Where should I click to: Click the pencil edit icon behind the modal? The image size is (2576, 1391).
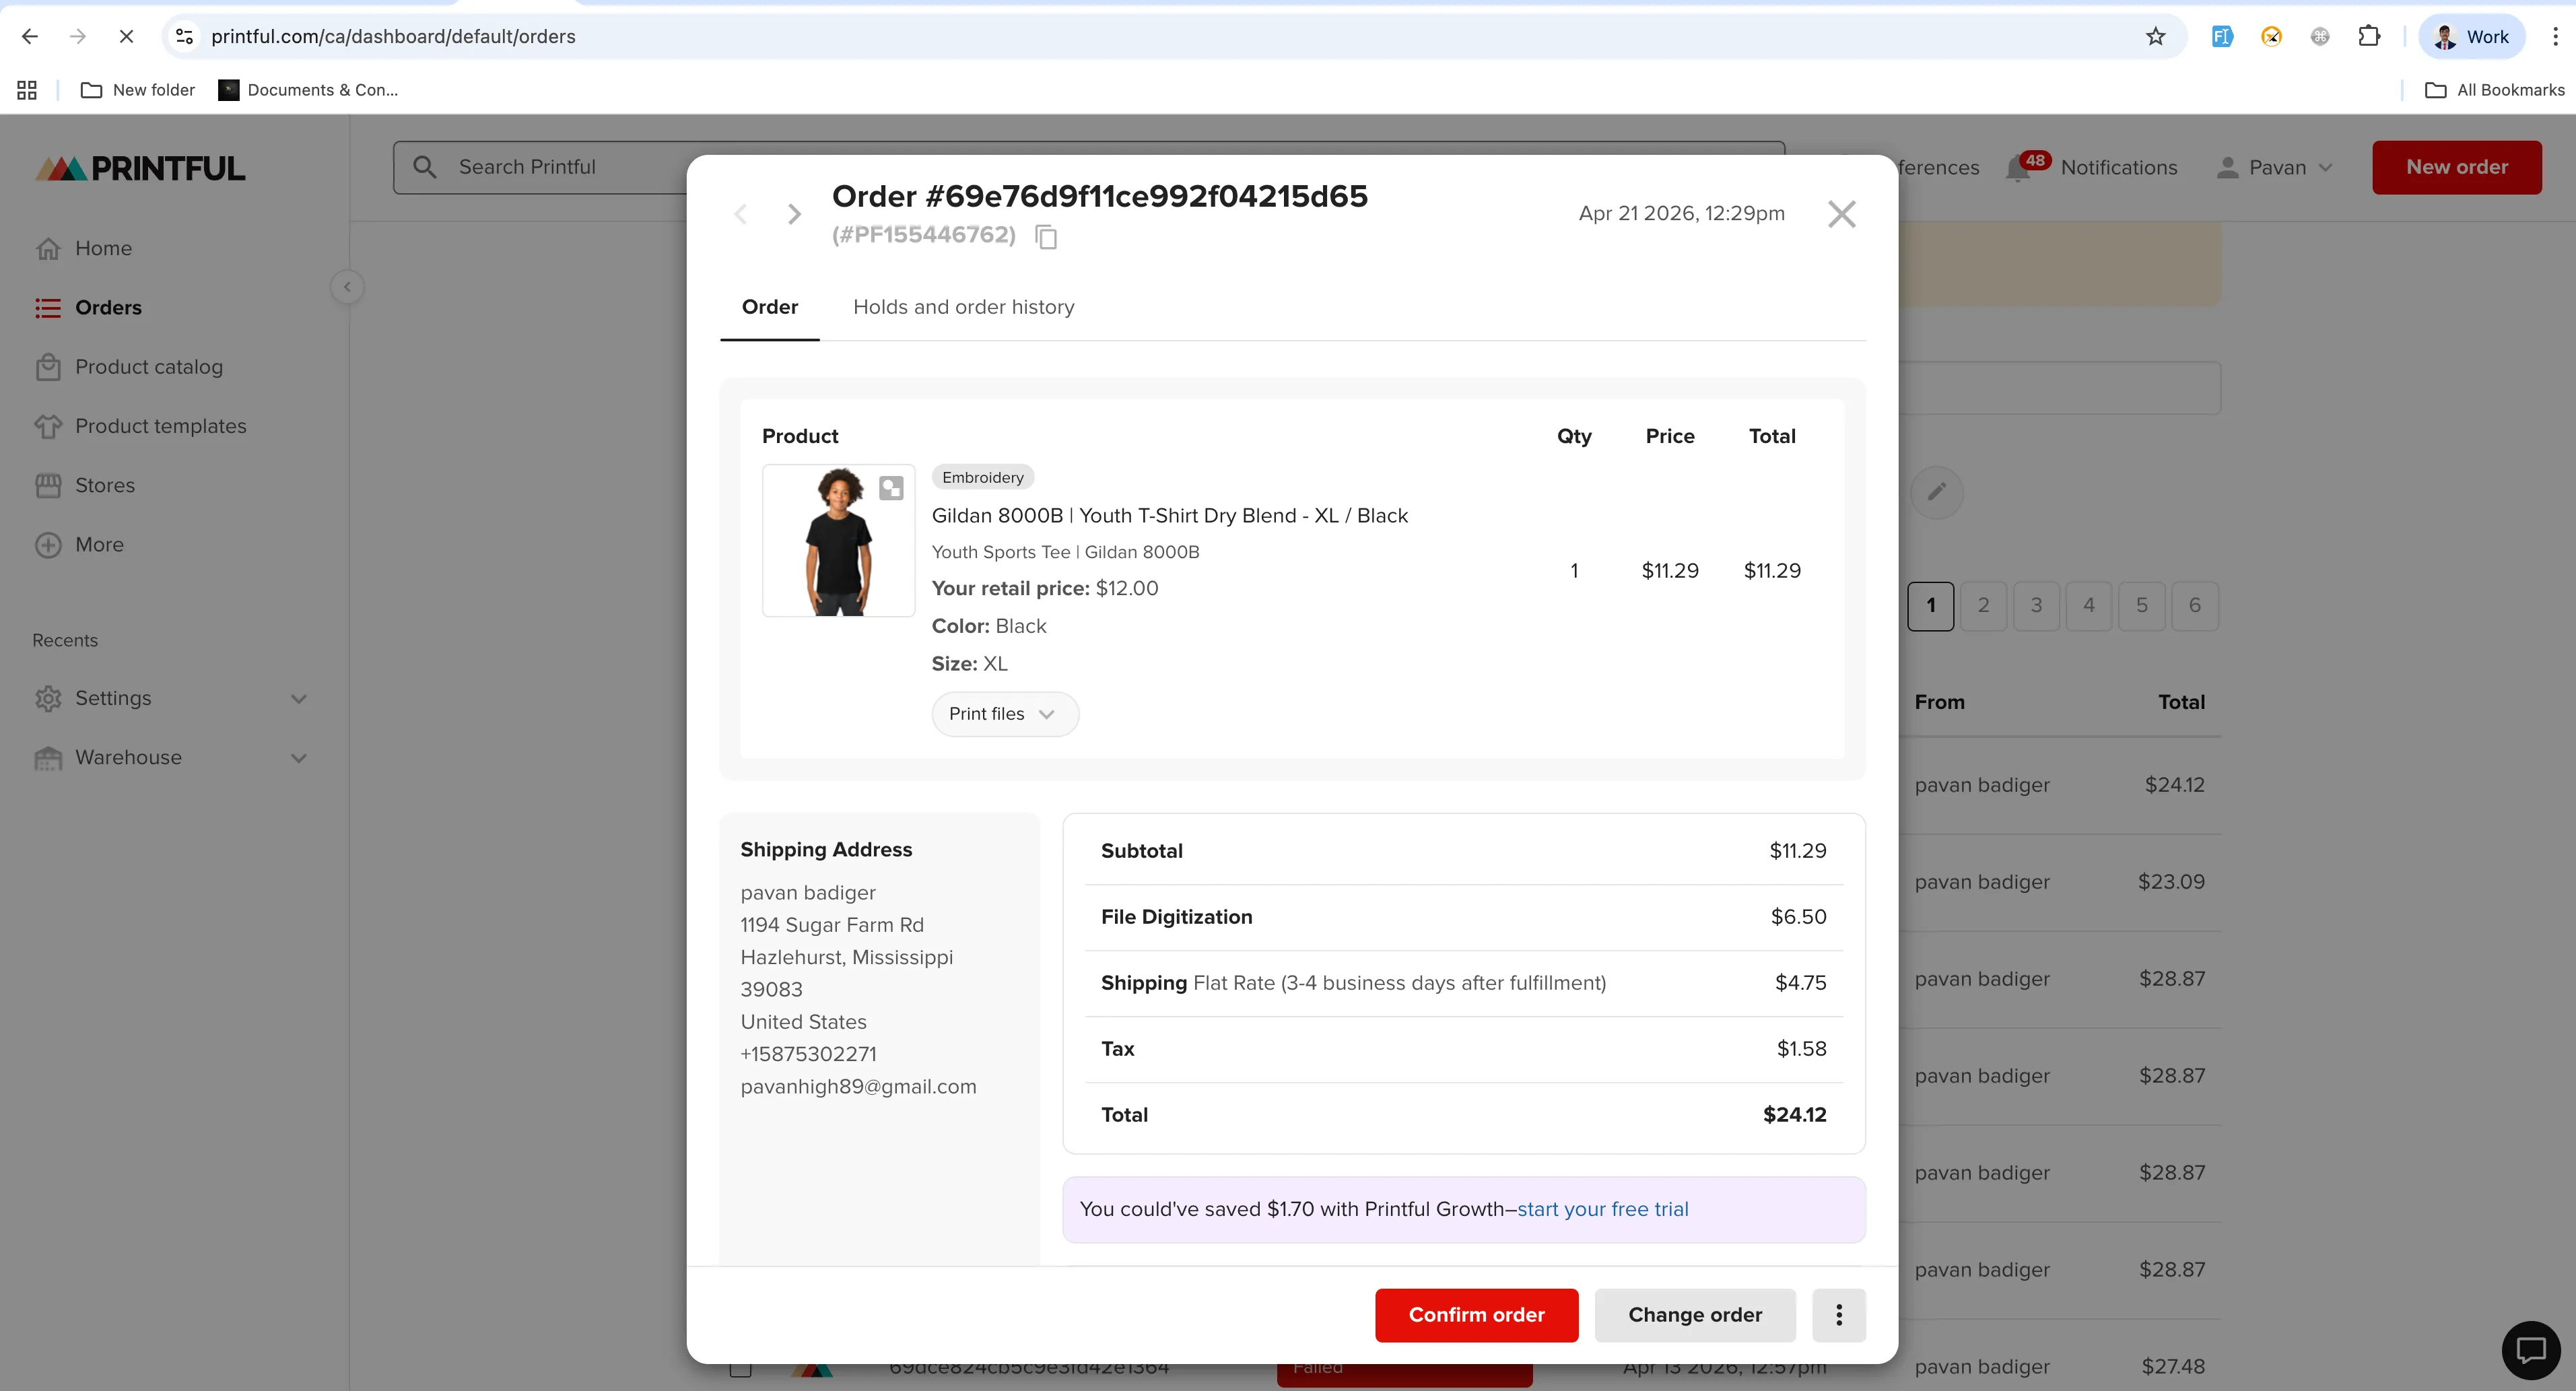pos(1936,492)
